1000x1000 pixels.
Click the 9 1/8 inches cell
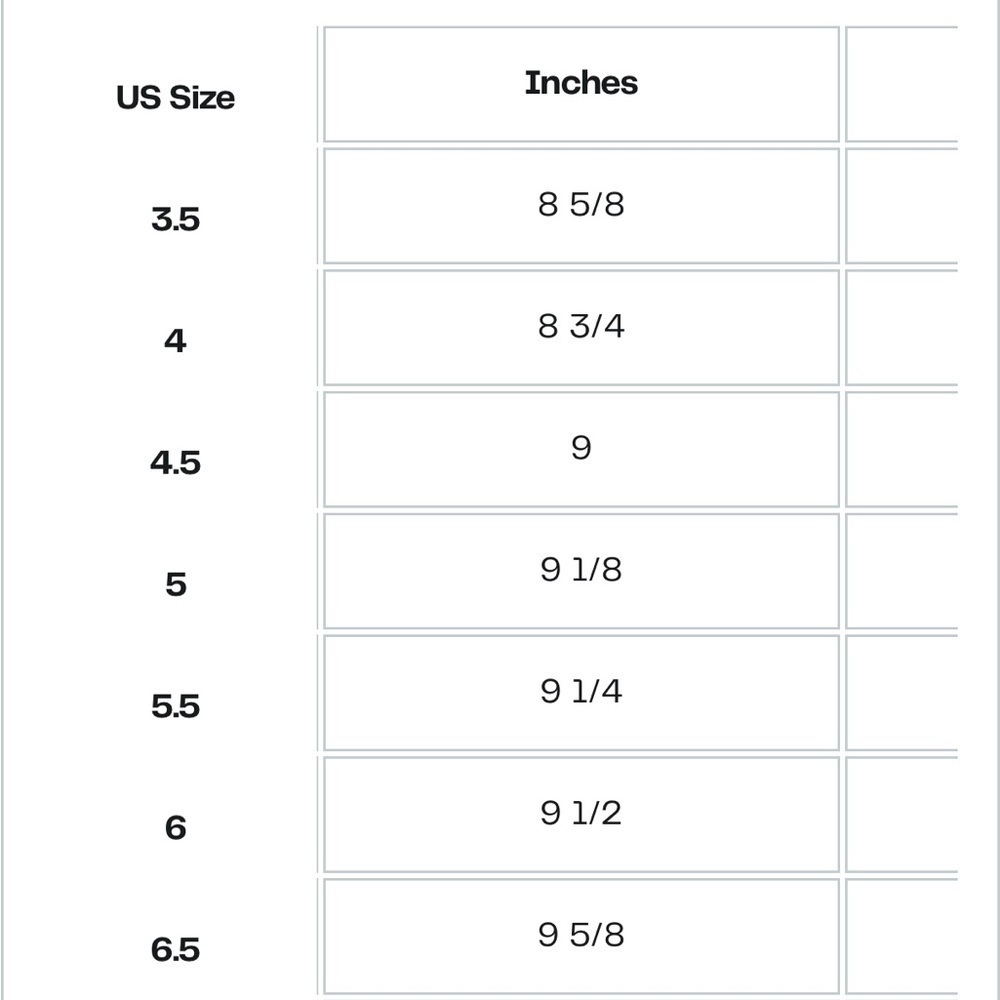(581, 571)
